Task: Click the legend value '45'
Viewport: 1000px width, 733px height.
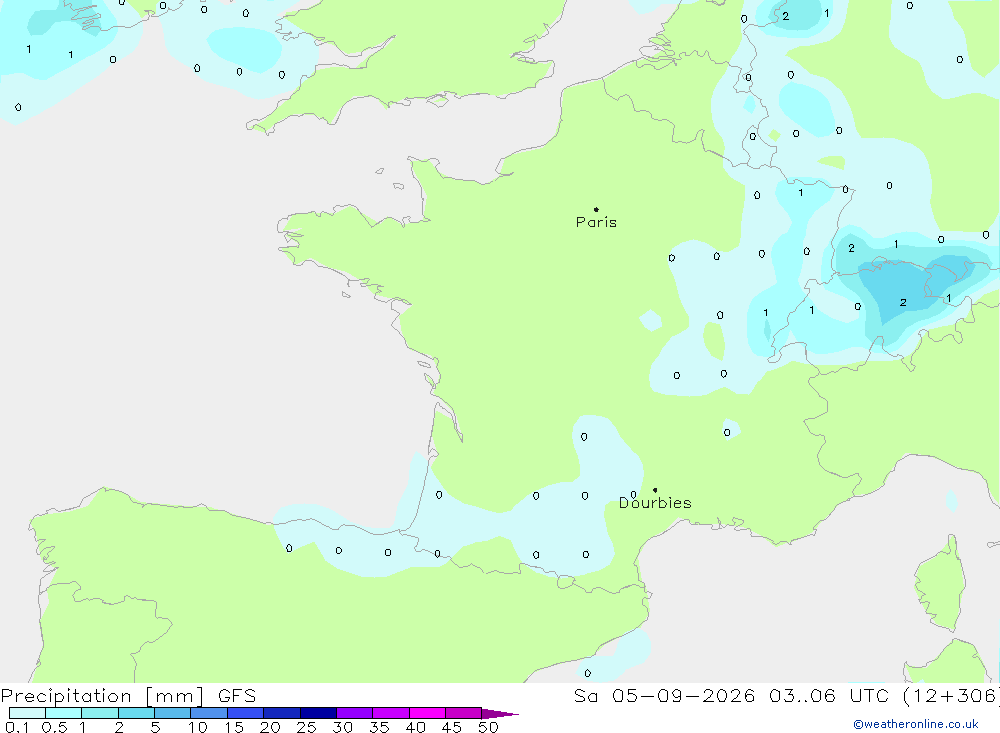Action: coord(452,727)
